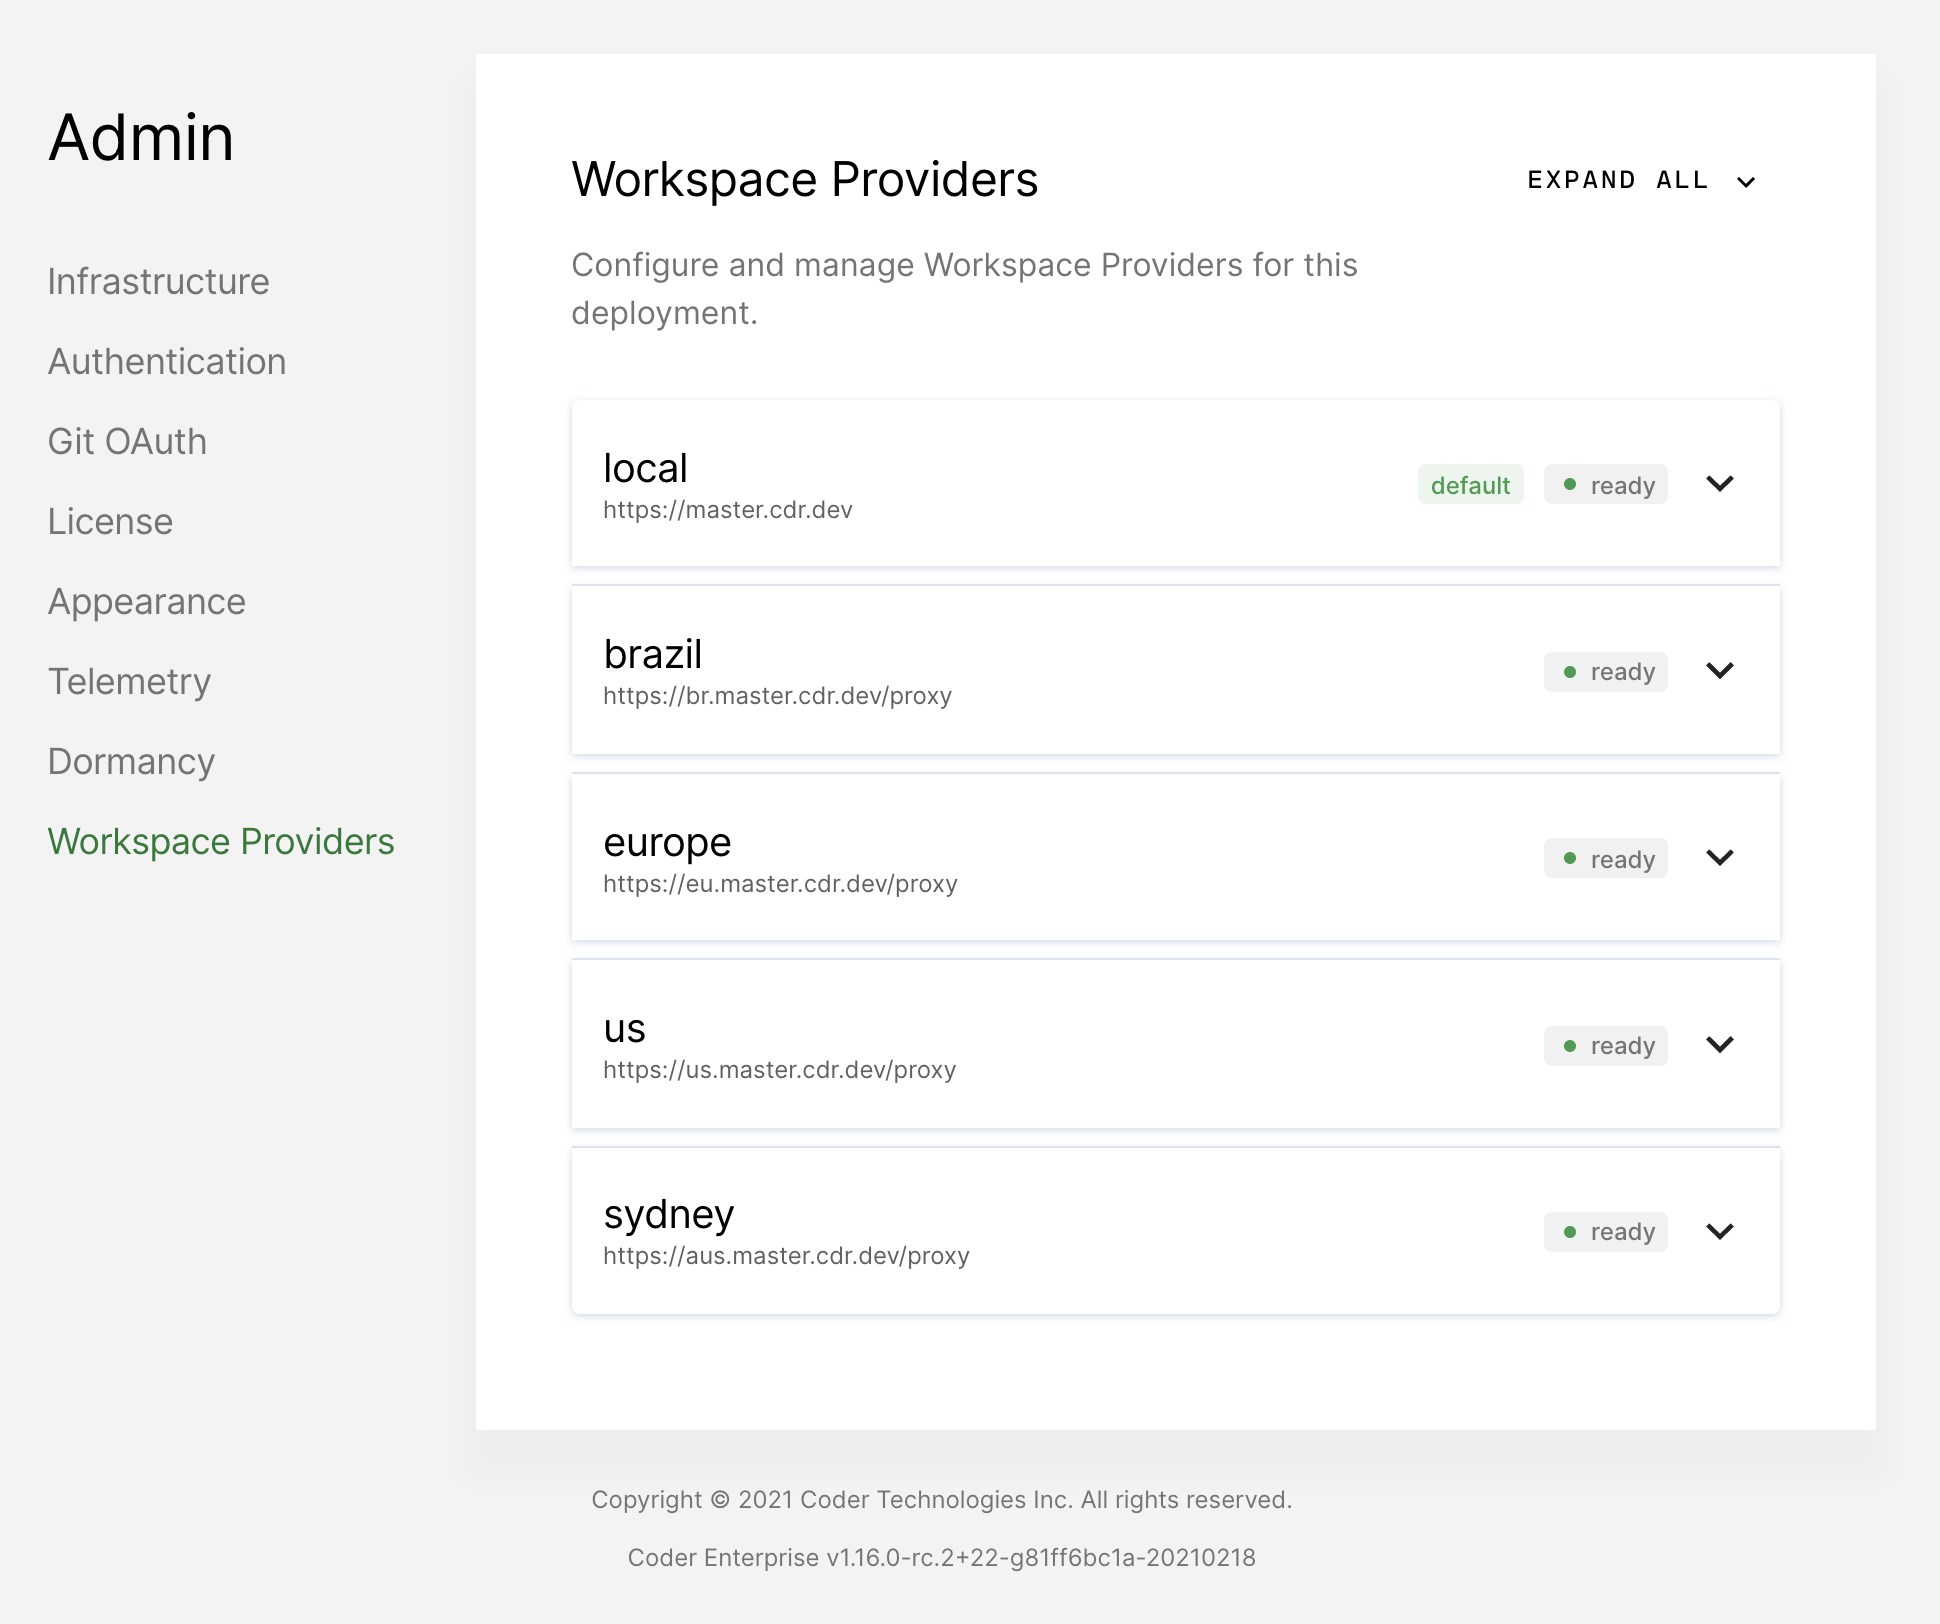Image resolution: width=1940 pixels, height=1624 pixels.
Task: Select Telemetry from the sidebar
Action: [x=129, y=681]
